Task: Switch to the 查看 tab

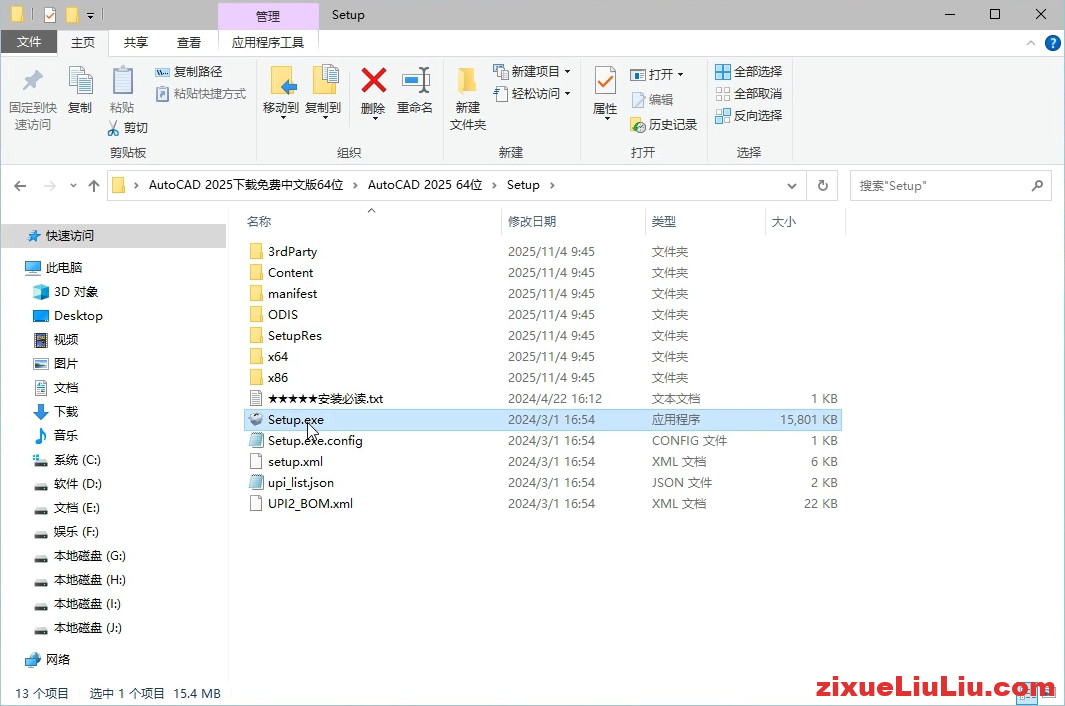Action: click(x=190, y=42)
